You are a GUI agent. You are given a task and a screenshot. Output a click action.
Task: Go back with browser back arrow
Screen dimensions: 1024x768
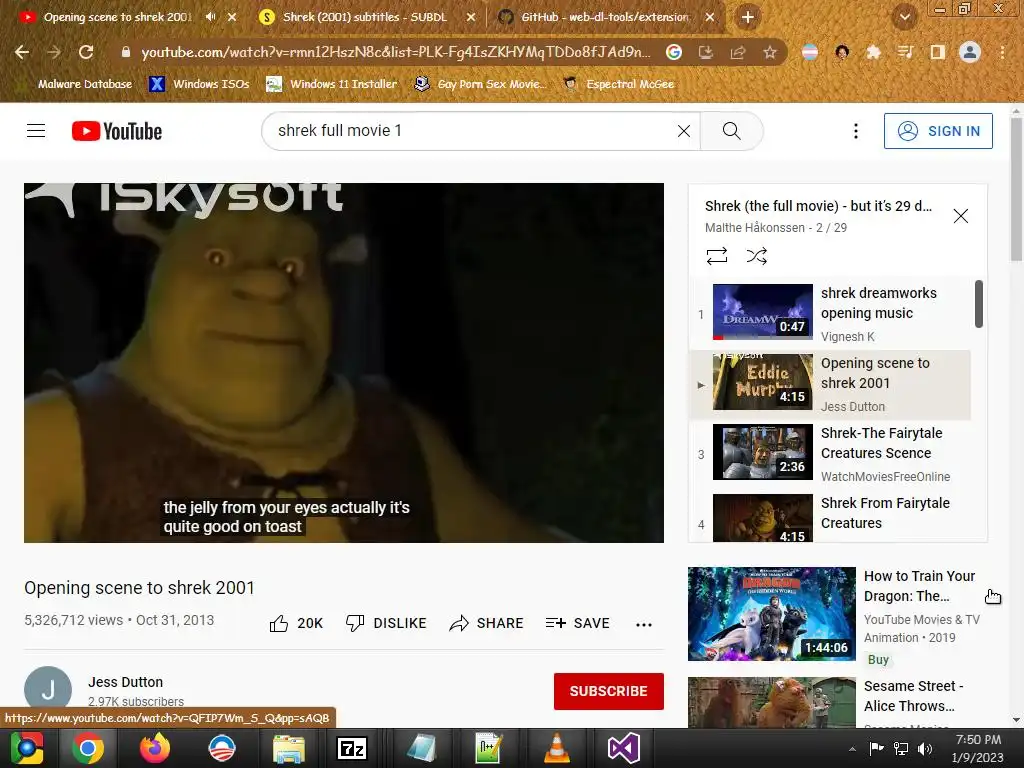22,52
